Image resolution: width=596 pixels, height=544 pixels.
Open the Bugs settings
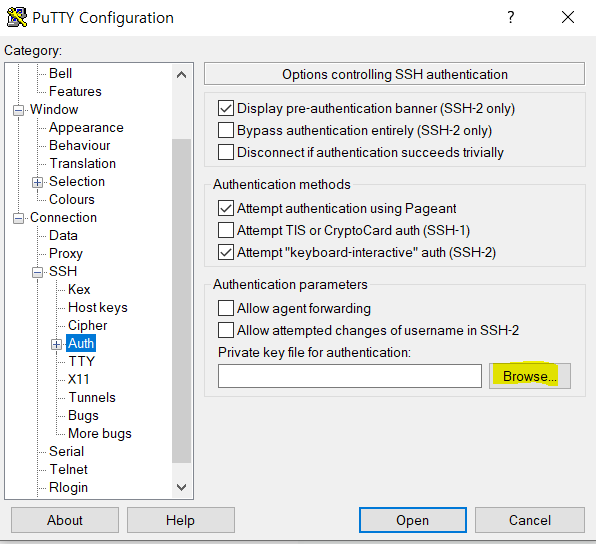(83, 415)
